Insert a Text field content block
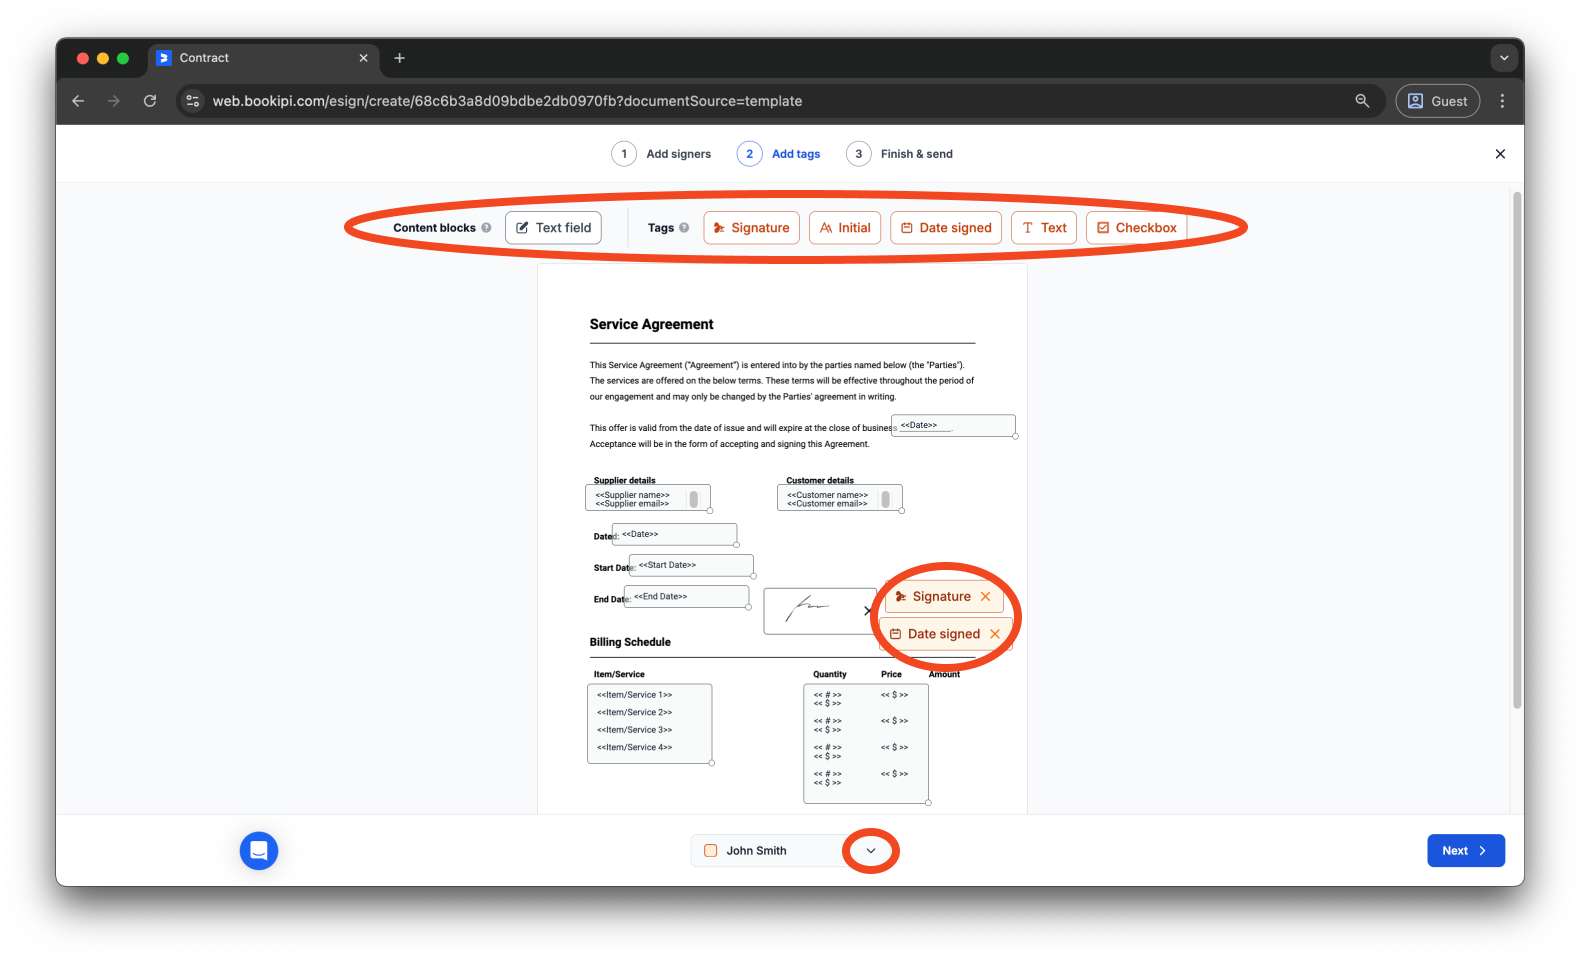Image resolution: width=1581 pixels, height=960 pixels. point(554,228)
